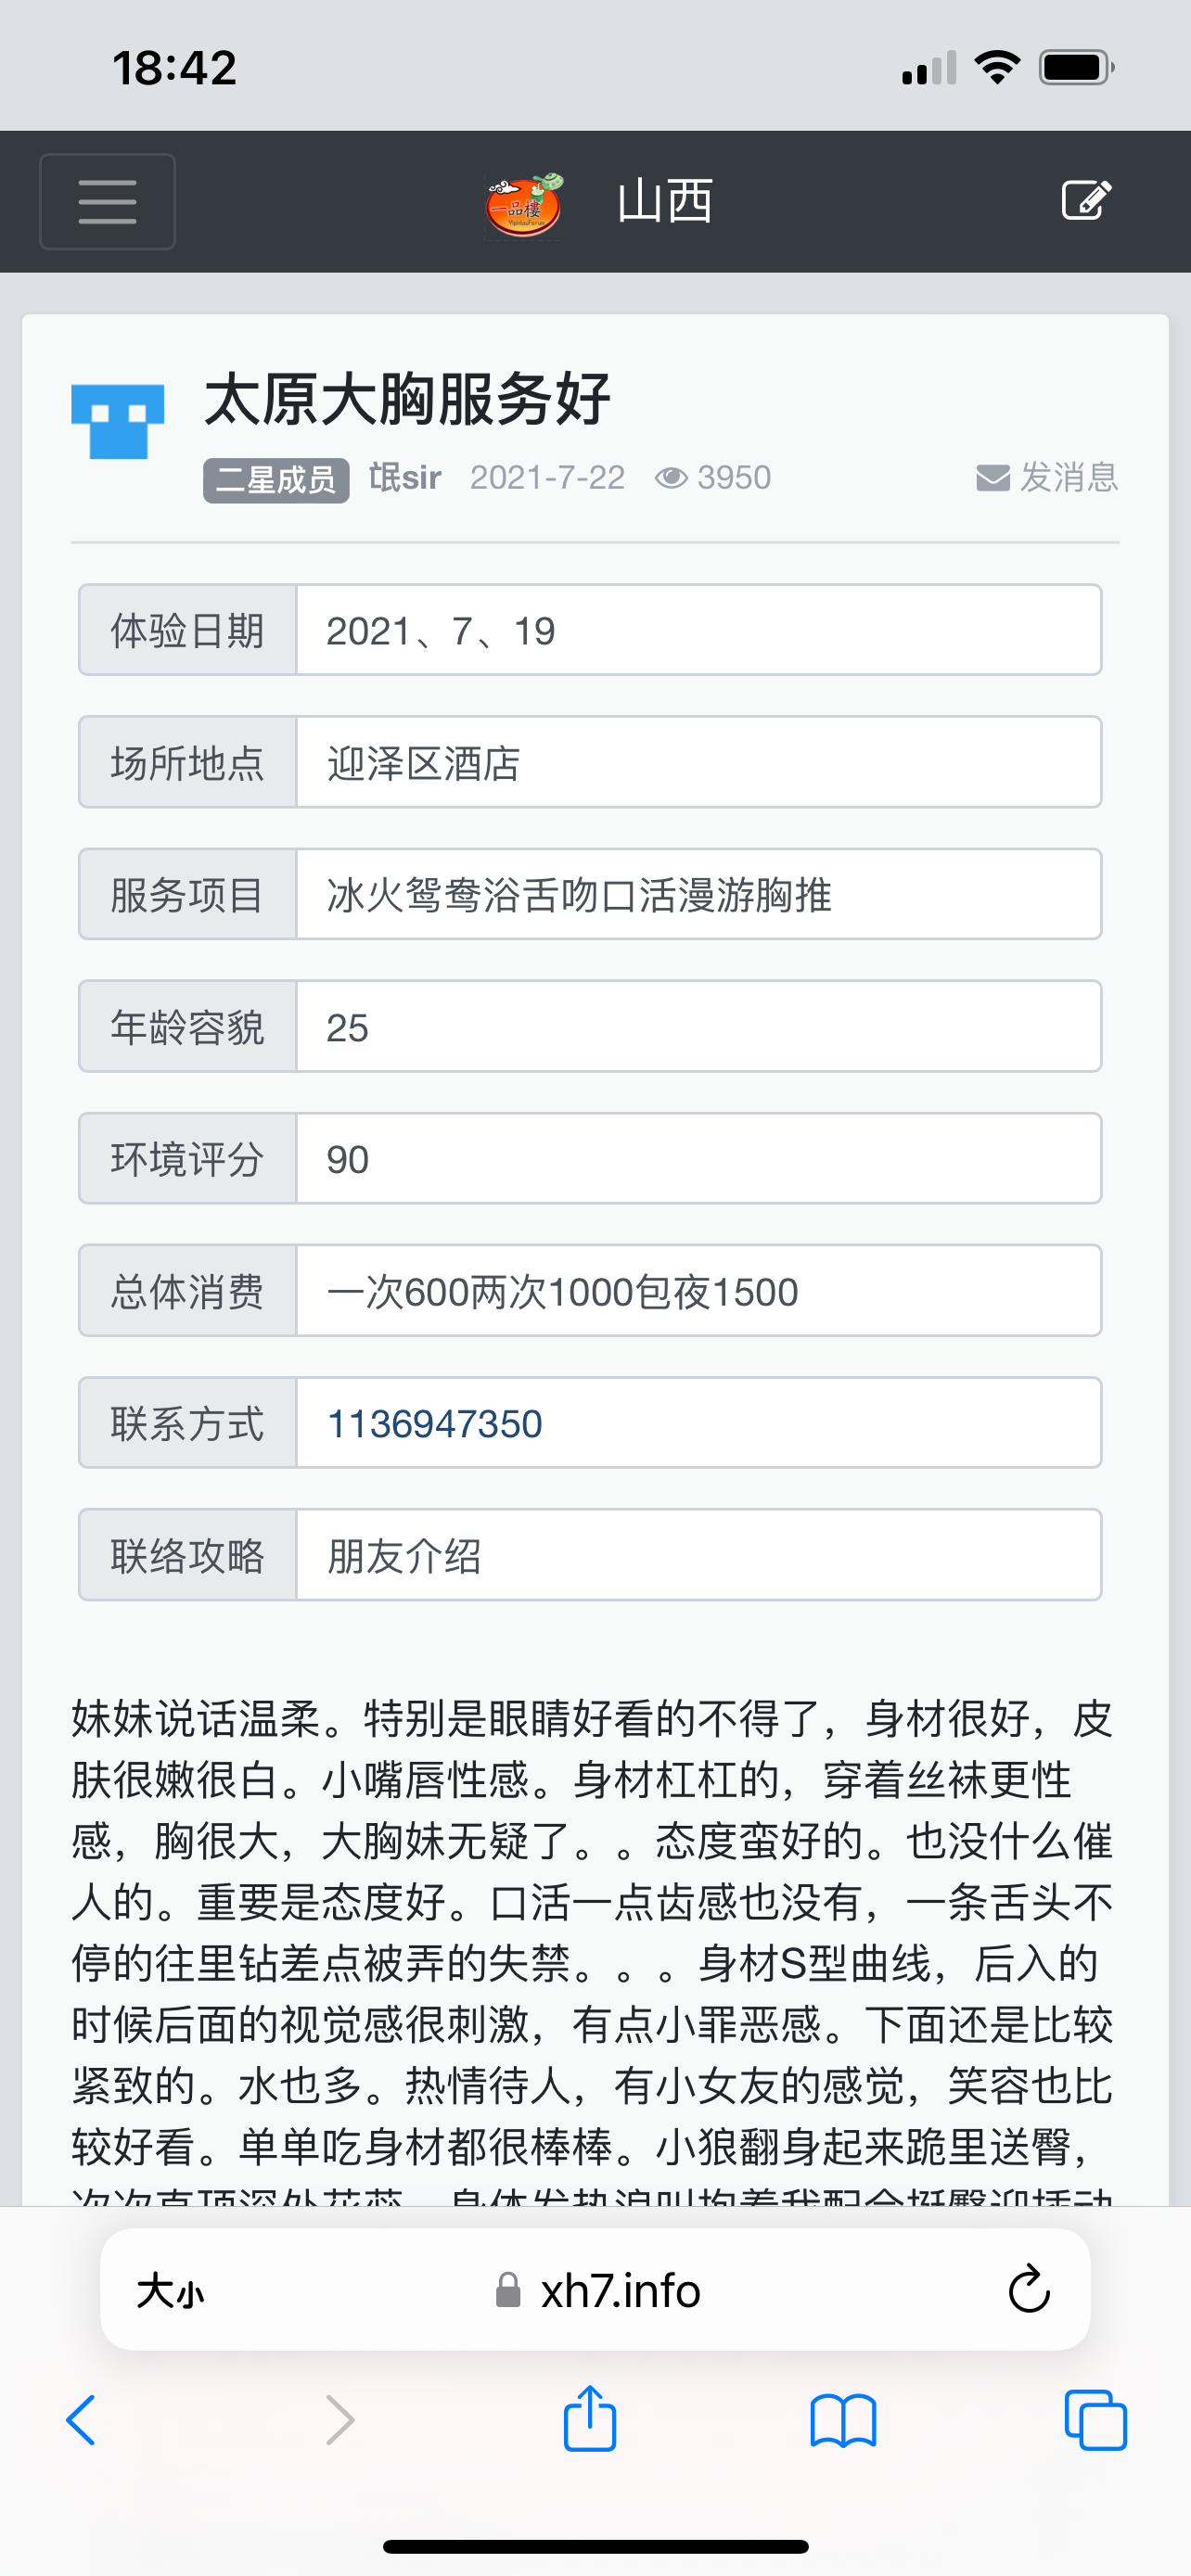Click the eye icon showing 3950 views
Screen dimensions: 1191x2576
pyautogui.click(x=673, y=477)
